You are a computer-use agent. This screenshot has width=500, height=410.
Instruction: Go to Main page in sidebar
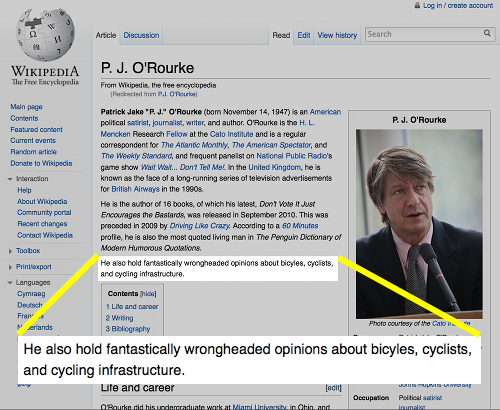(x=26, y=107)
